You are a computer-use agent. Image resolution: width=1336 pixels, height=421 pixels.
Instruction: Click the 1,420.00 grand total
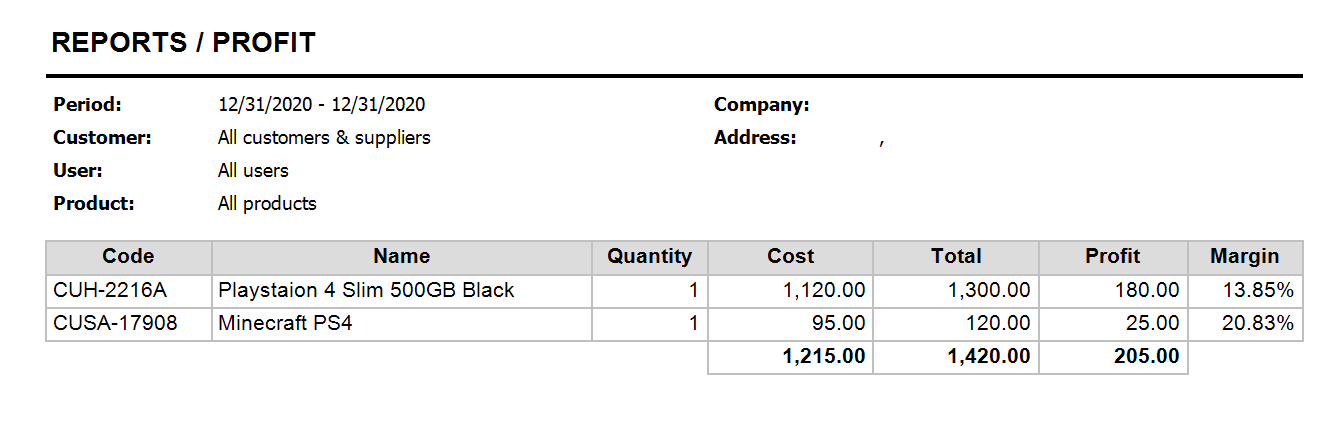click(989, 357)
